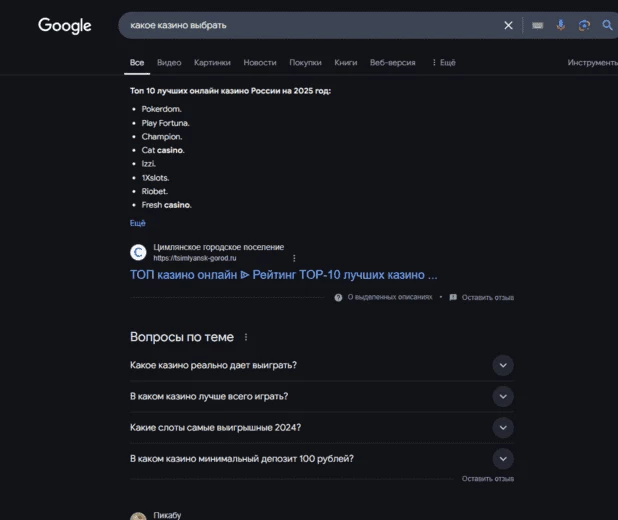Start voice search with microphone icon

[560, 25]
